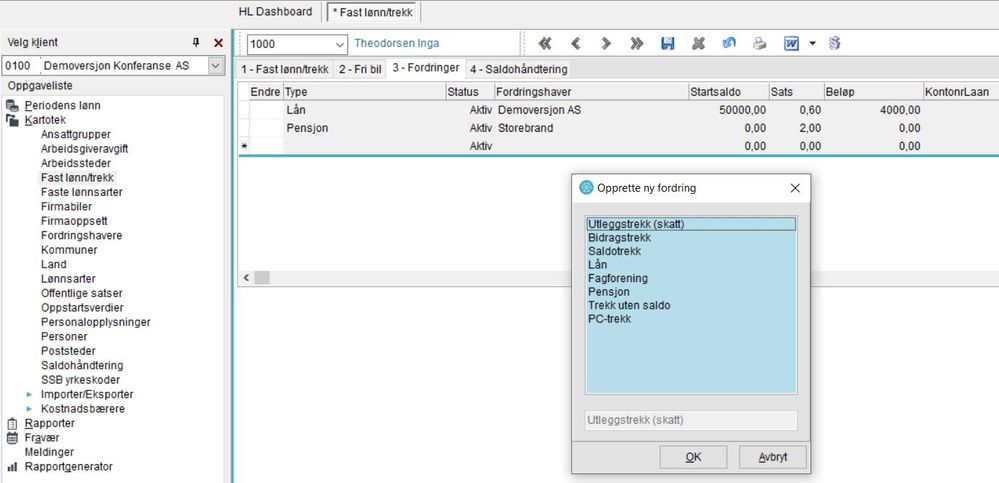This screenshot has width=999, height=483.
Task: Open the 1 - Fast lønn/trekk tab
Action: pyautogui.click(x=285, y=69)
